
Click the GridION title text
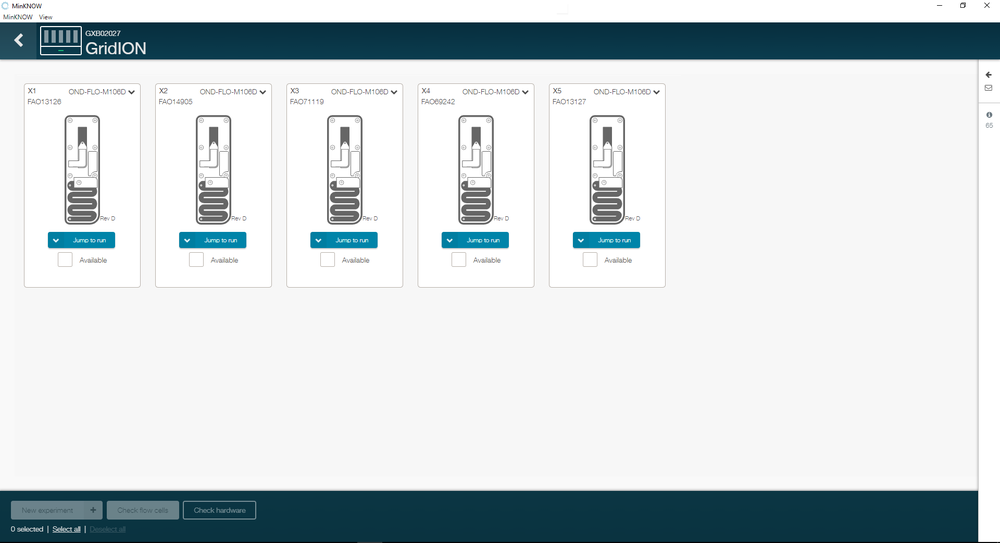[x=115, y=48]
